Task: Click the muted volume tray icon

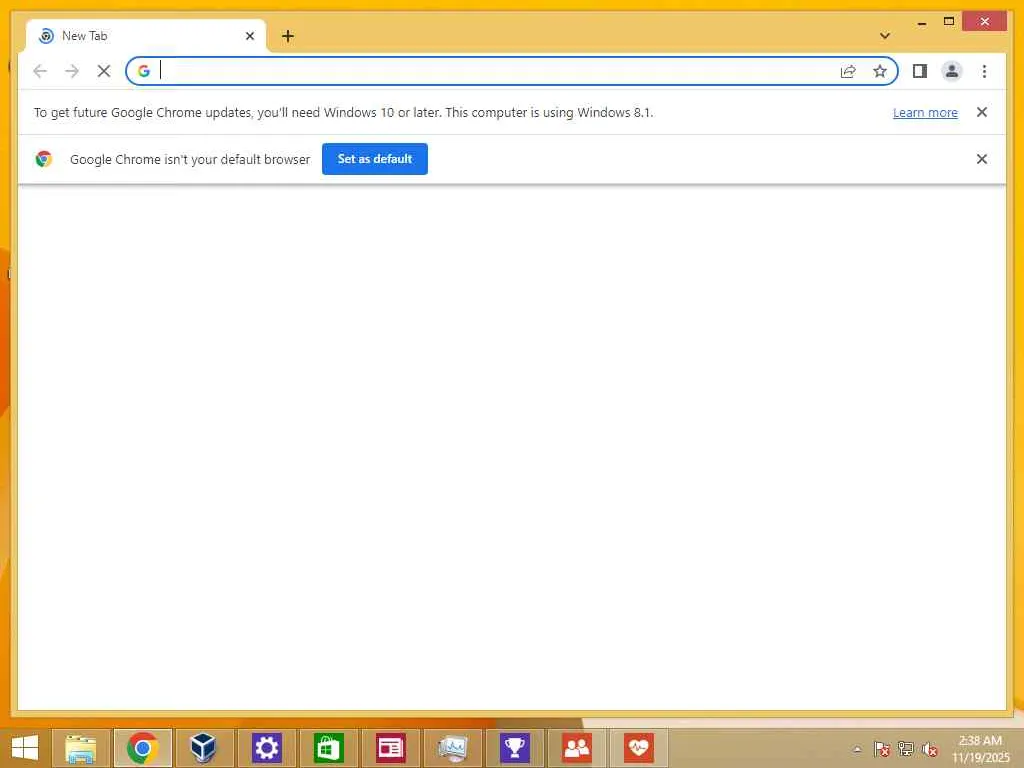Action: (930, 749)
